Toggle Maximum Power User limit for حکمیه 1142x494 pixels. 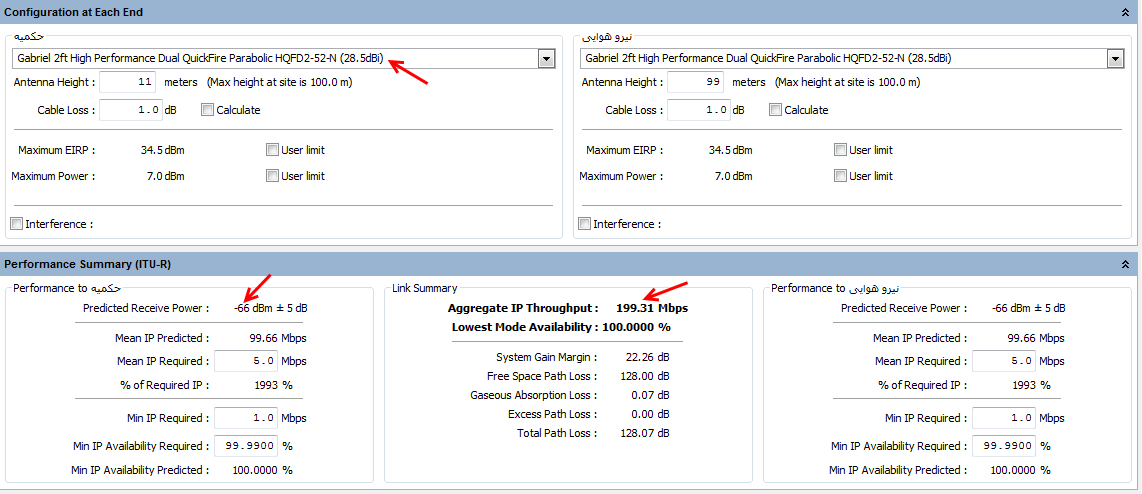pyautogui.click(x=272, y=176)
